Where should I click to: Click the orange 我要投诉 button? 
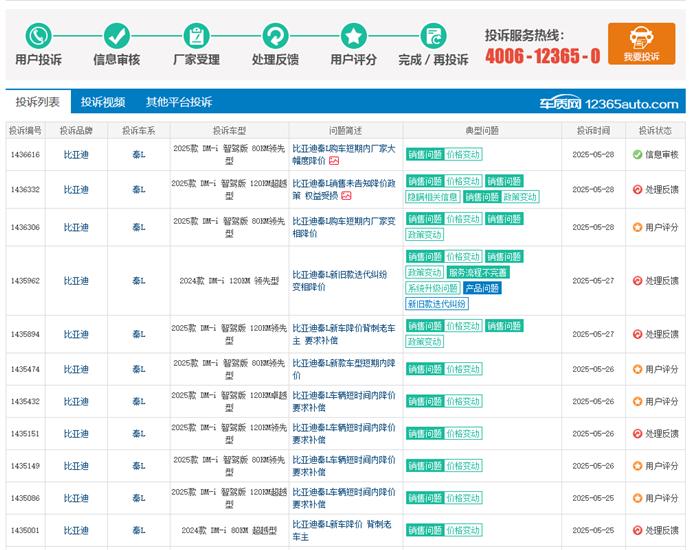[x=642, y=44]
